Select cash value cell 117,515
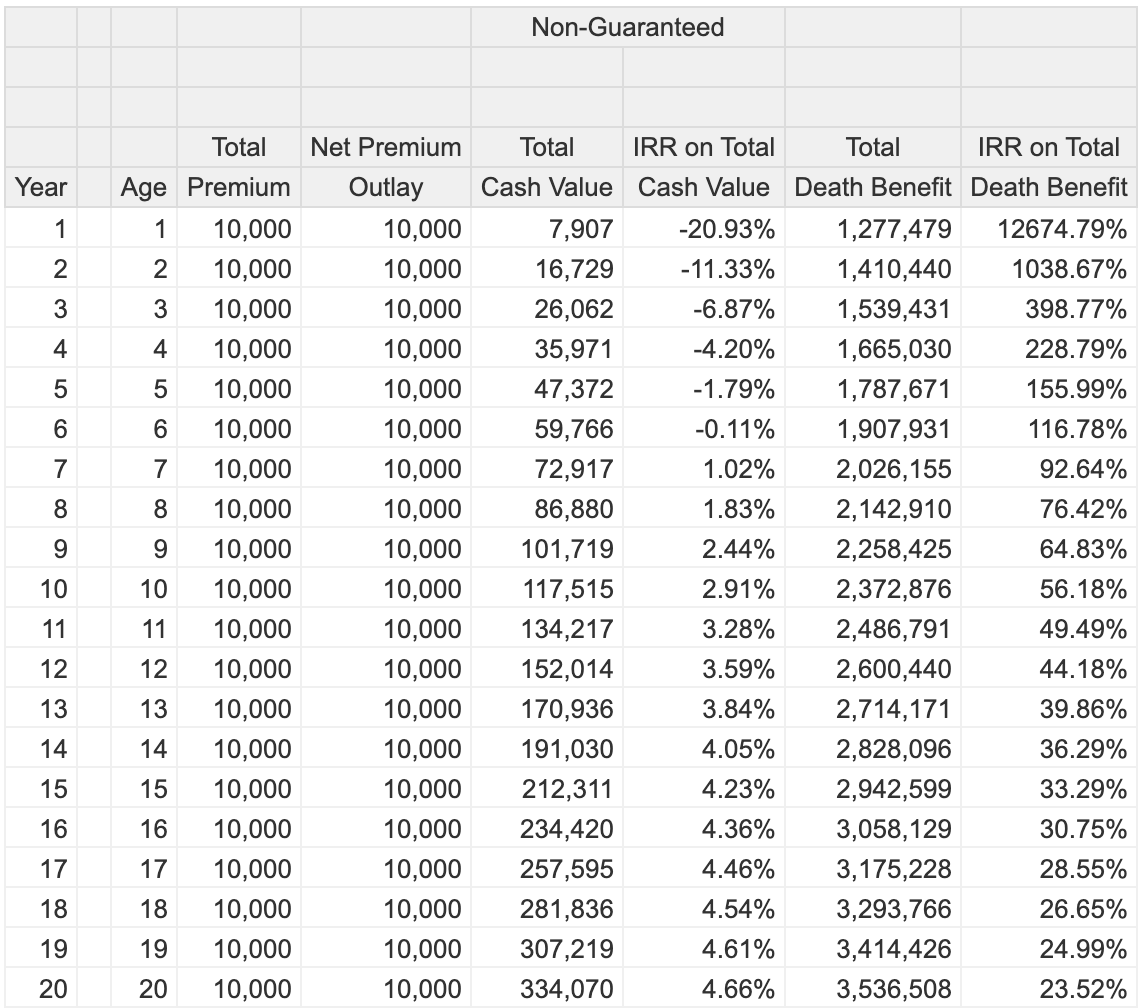Image resolution: width=1148 pixels, height=1008 pixels. coord(567,589)
